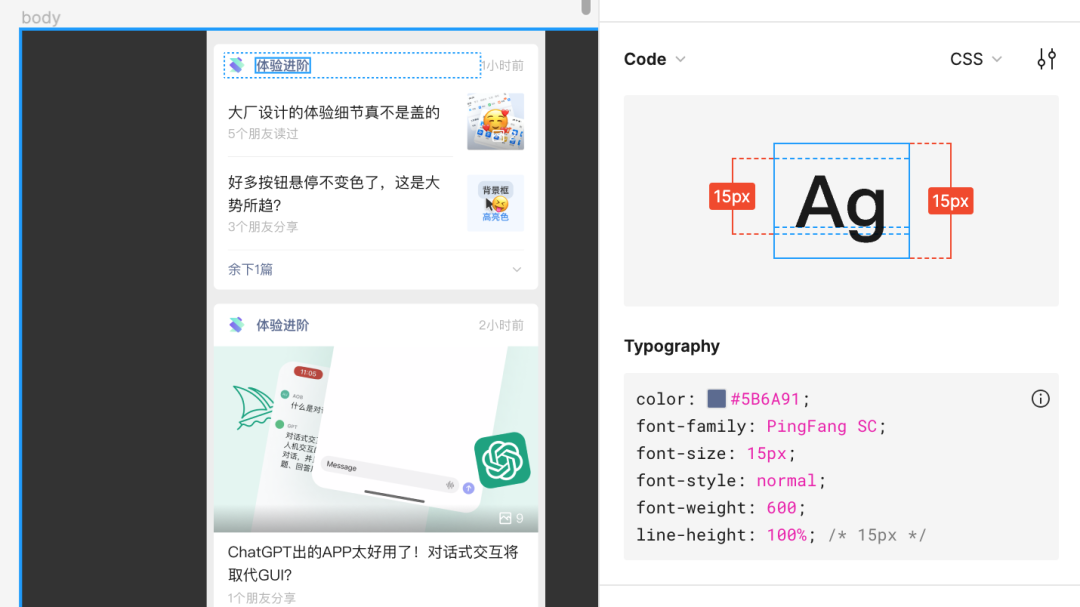This screenshot has width=1080, height=607.
Task: Click the avatar icon beside the 2小时前 post
Action: (x=236, y=325)
